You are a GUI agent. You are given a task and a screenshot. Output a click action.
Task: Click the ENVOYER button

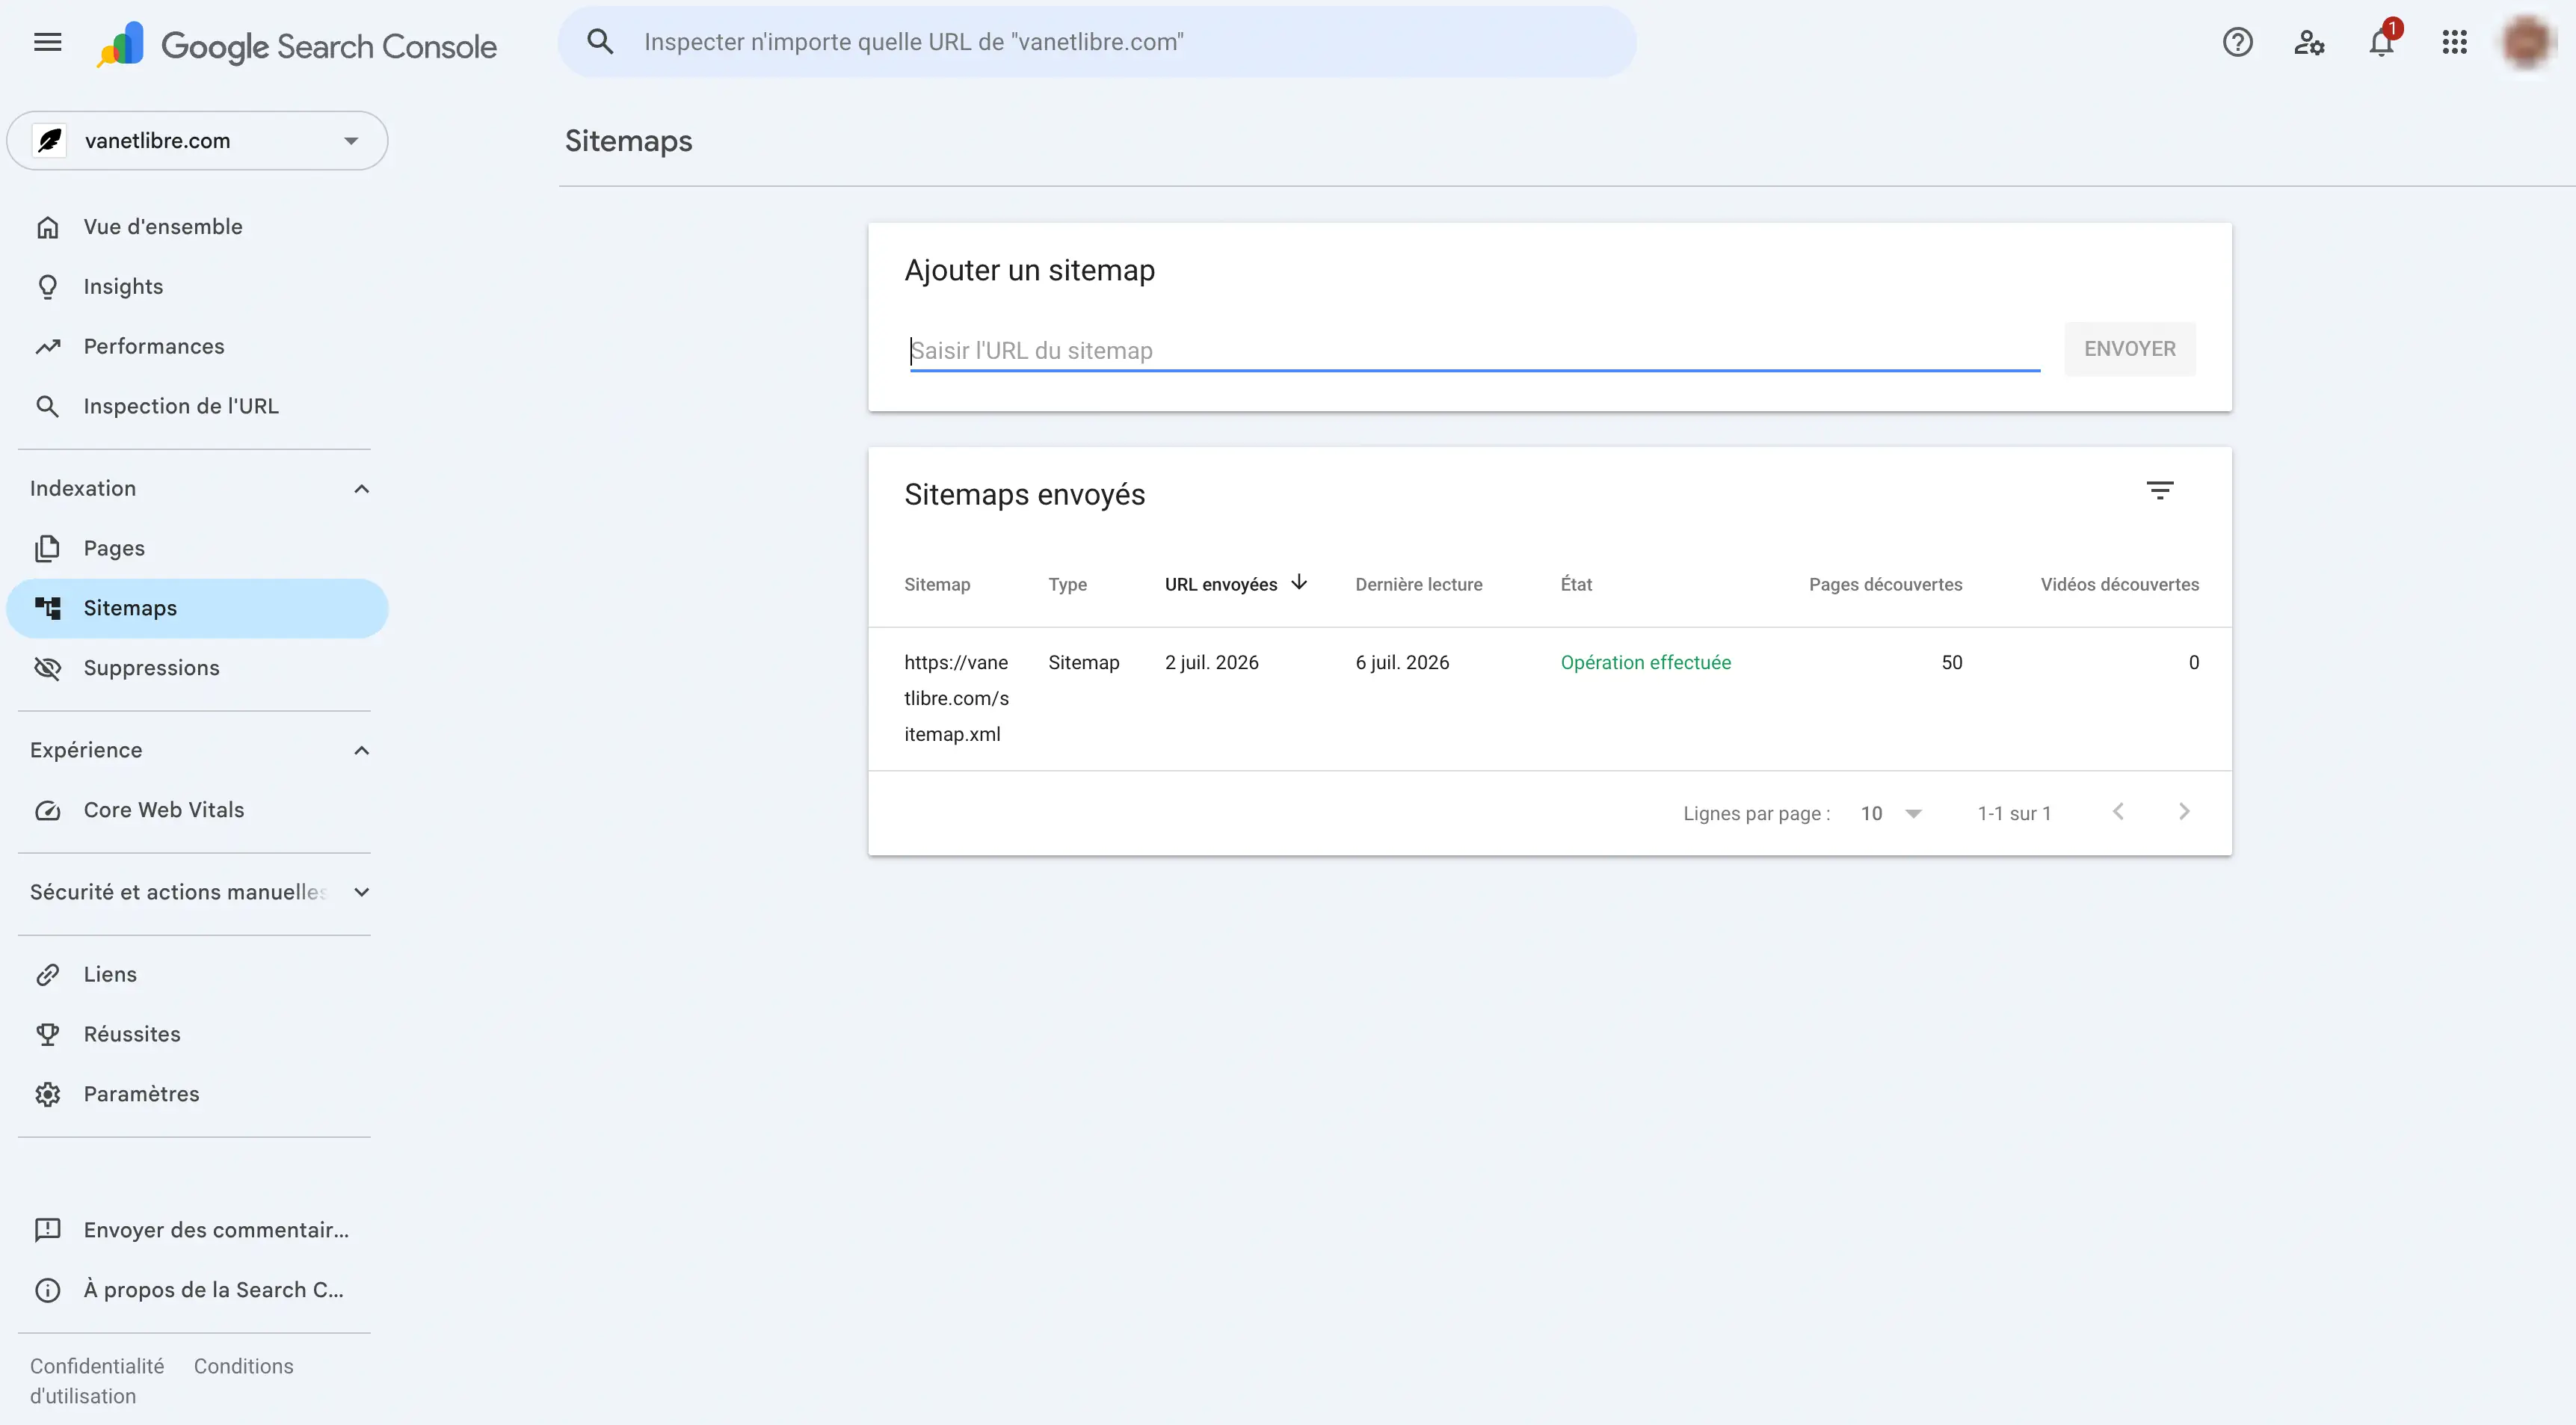(x=2129, y=349)
